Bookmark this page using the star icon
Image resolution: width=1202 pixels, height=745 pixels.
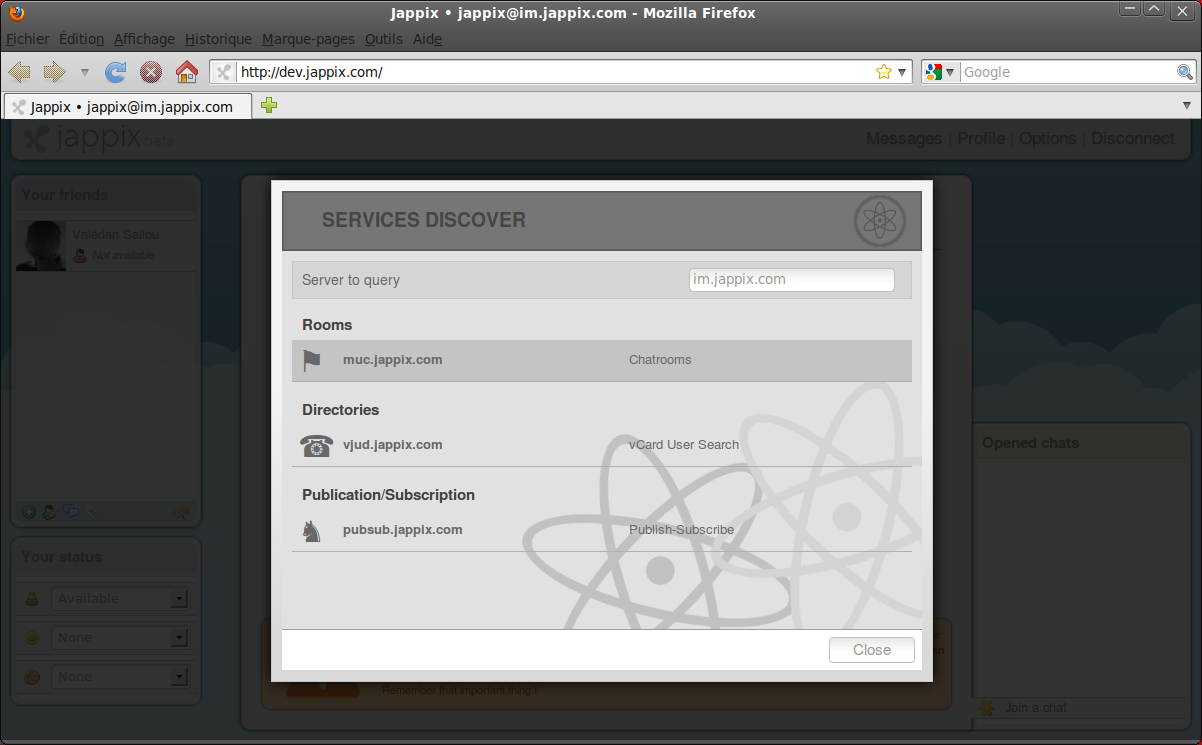pos(883,72)
